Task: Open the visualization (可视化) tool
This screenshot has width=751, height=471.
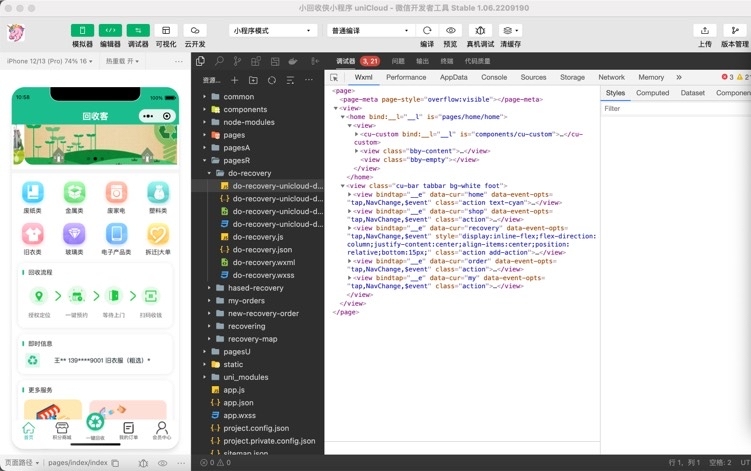Action: click(166, 31)
